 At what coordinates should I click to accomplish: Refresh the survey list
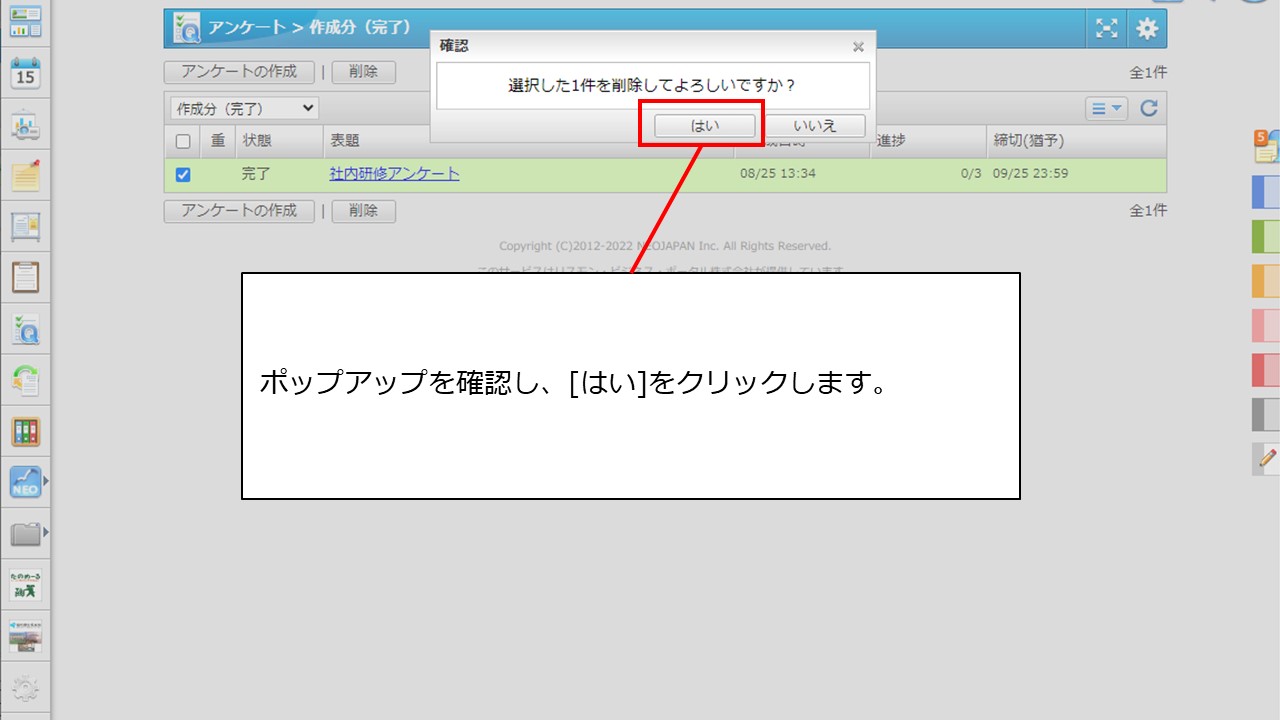(x=1149, y=108)
